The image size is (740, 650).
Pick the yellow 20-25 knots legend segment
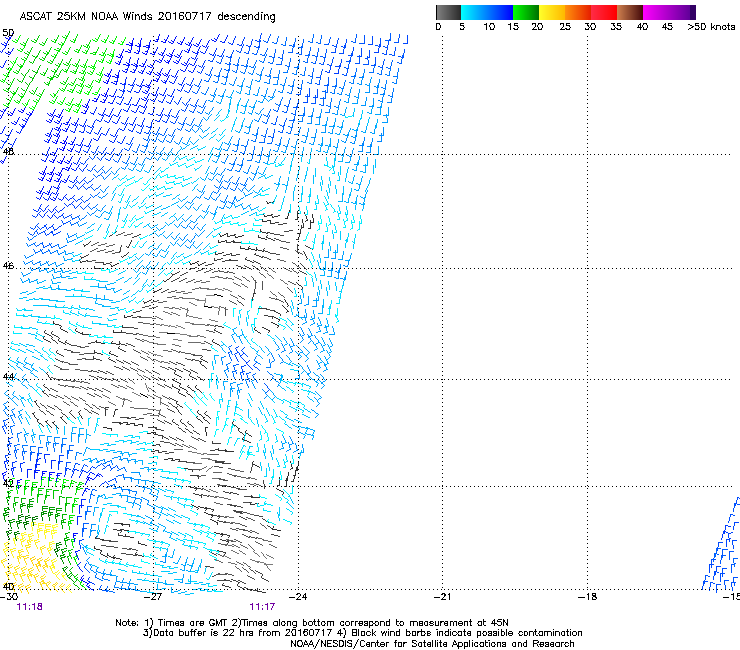[552, 12]
